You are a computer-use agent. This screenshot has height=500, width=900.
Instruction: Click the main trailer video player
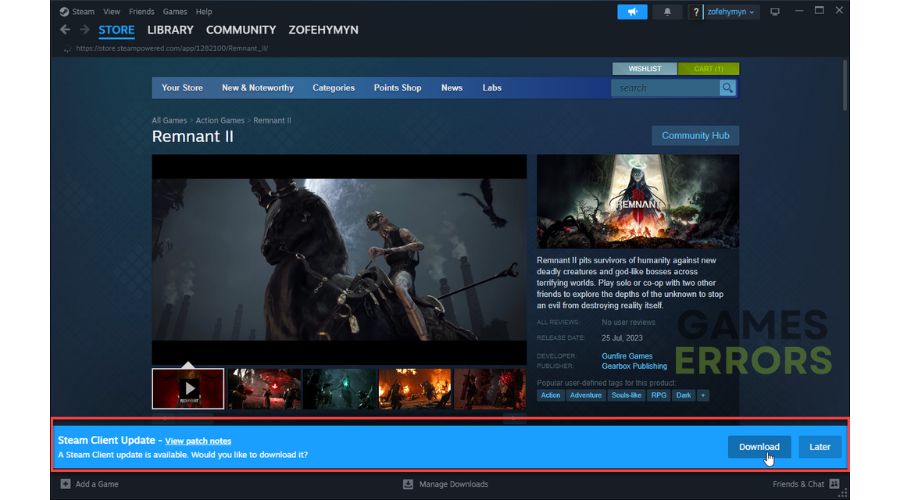339,259
